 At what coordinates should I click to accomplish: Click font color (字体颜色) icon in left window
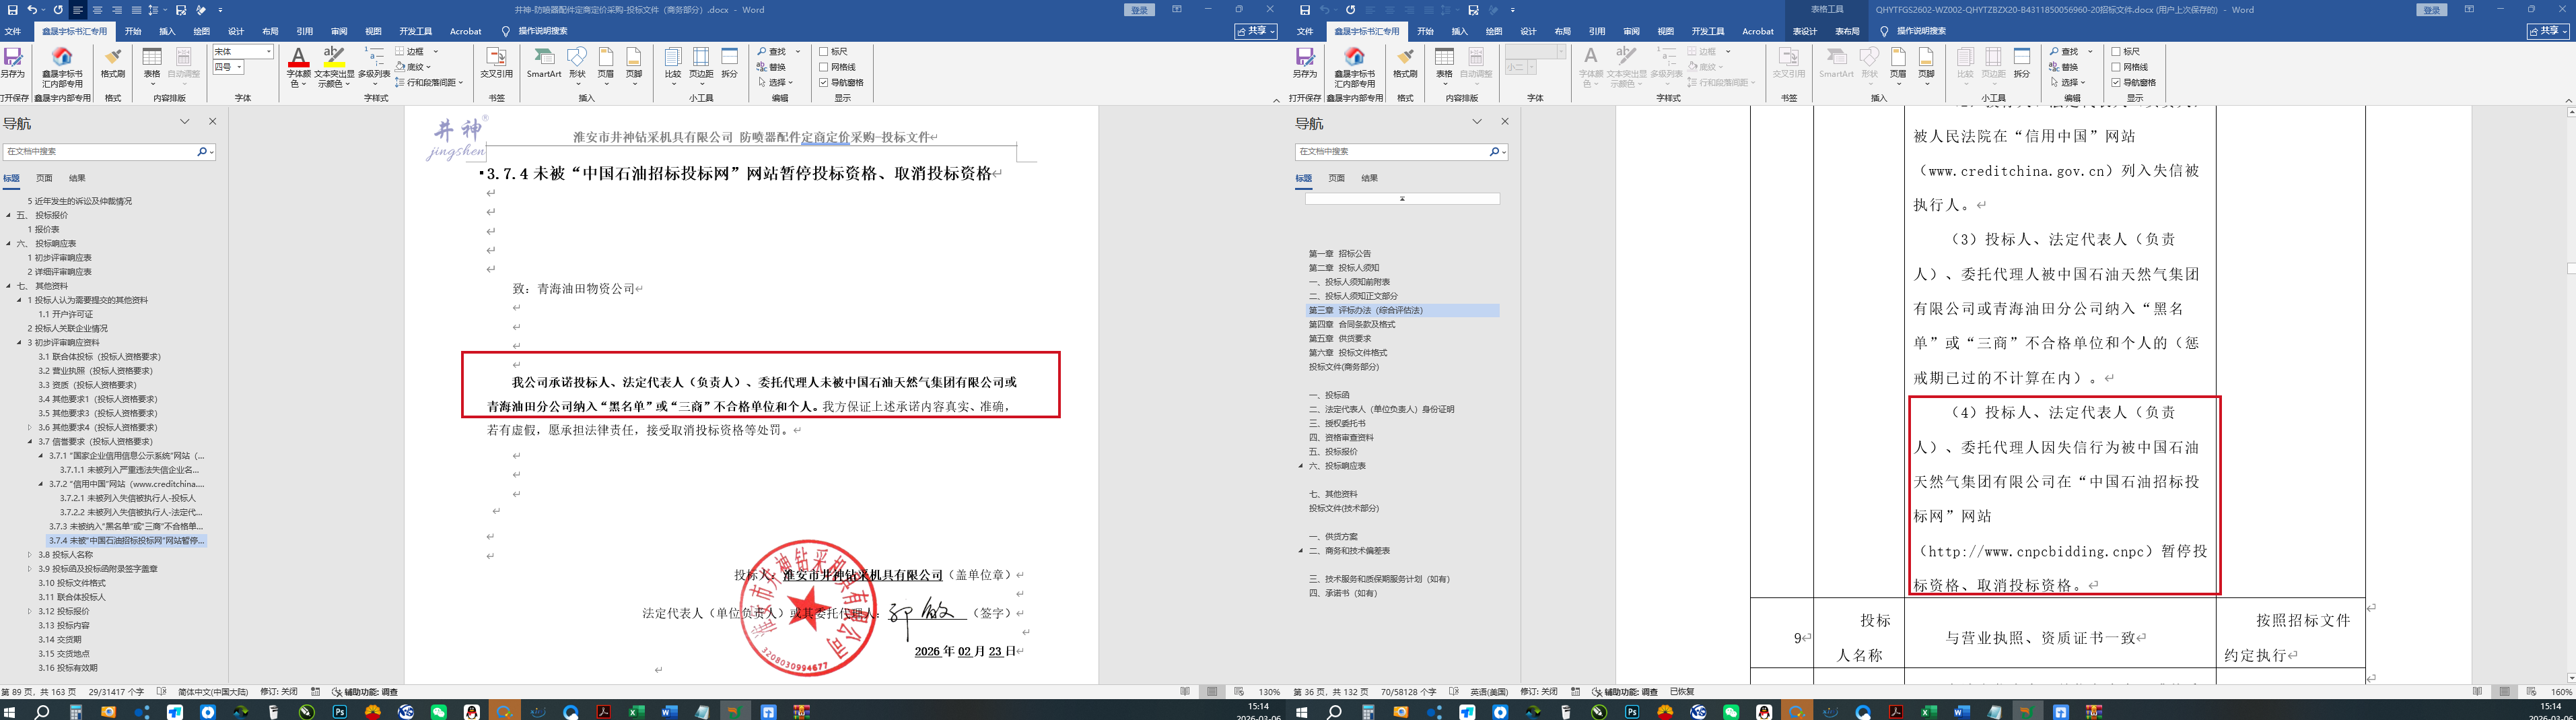point(298,66)
